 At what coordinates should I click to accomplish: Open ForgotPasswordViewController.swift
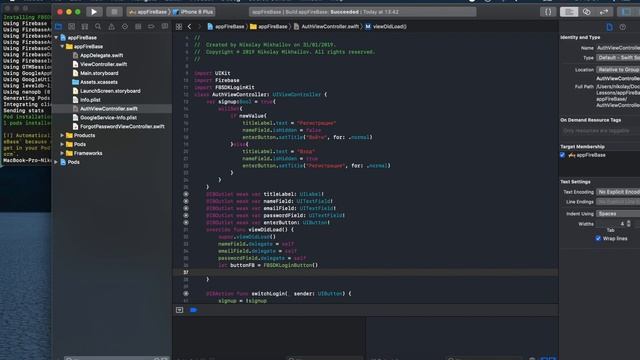click(122, 127)
